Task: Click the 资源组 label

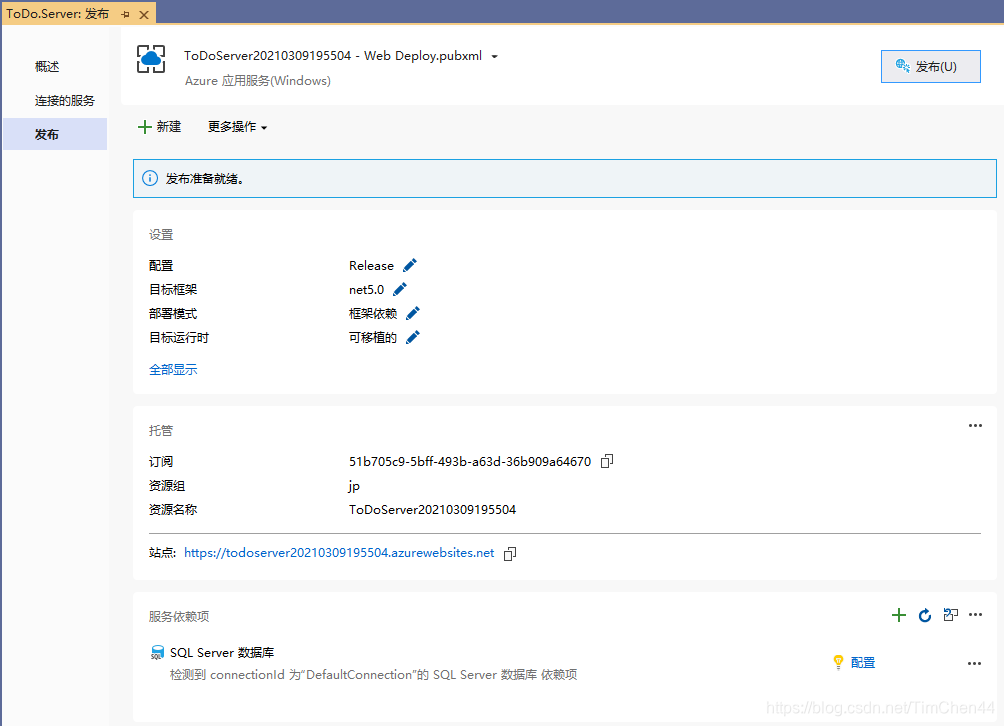Action: [x=166, y=486]
